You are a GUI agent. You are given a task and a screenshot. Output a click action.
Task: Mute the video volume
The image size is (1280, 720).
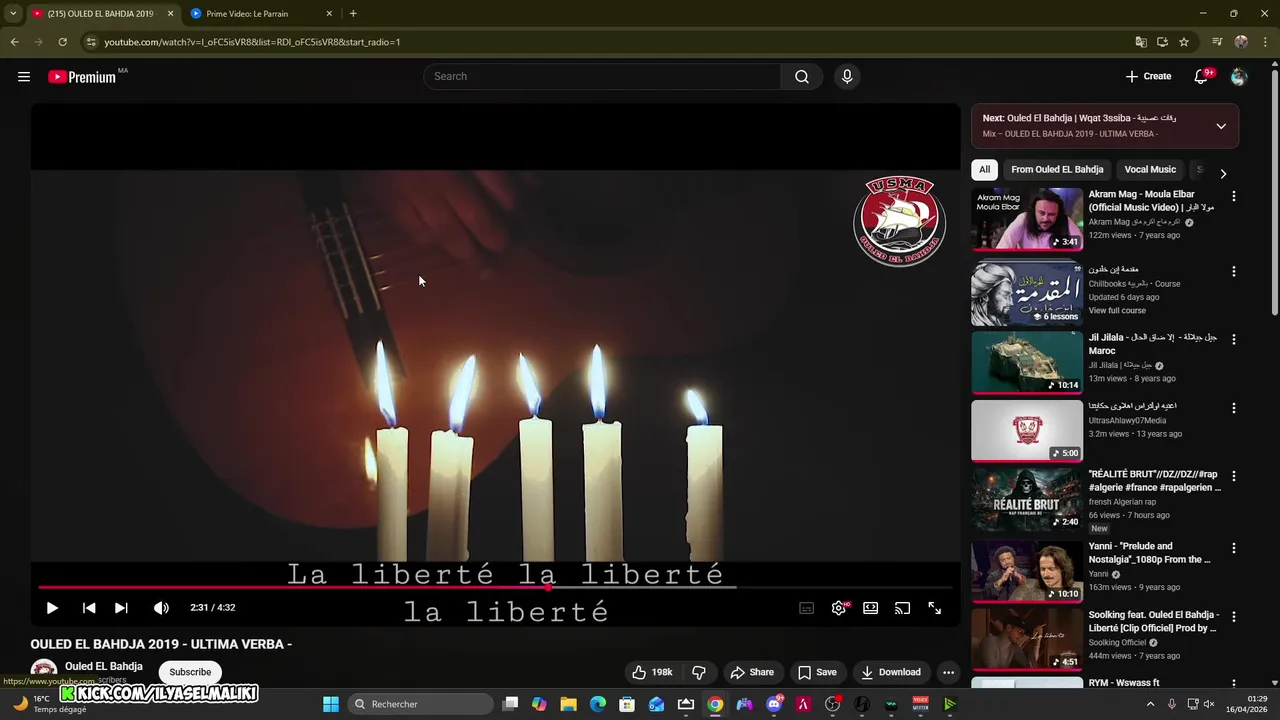coord(161,608)
